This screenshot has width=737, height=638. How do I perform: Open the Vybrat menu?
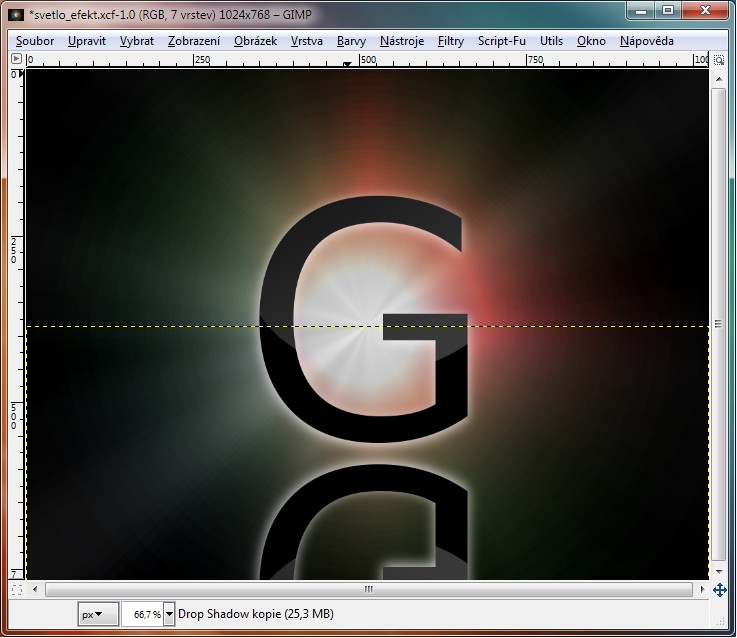(x=137, y=41)
